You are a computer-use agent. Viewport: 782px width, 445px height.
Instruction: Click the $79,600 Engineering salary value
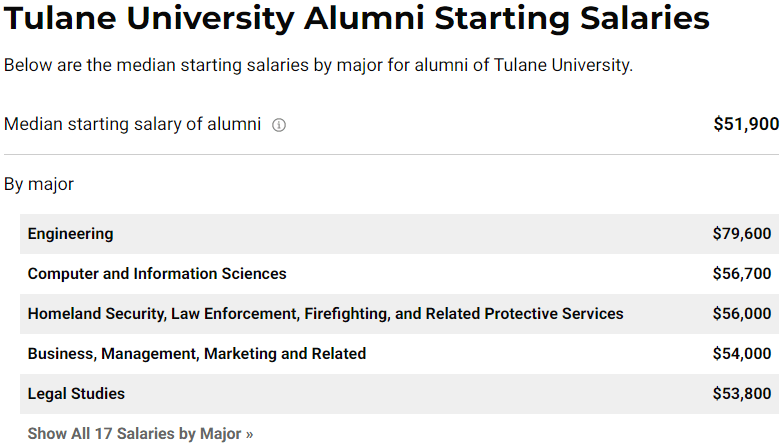pyautogui.click(x=742, y=233)
